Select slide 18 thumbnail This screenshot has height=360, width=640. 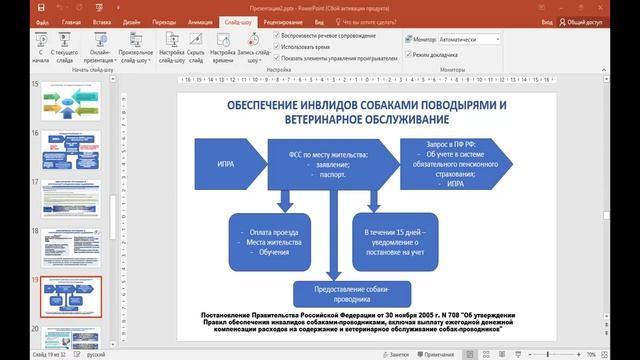tap(71, 248)
